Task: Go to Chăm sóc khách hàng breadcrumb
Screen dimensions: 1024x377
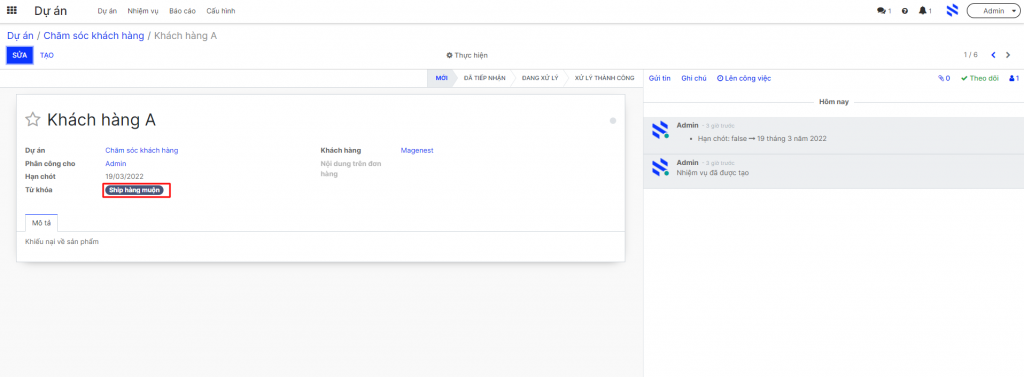Action: (94, 36)
